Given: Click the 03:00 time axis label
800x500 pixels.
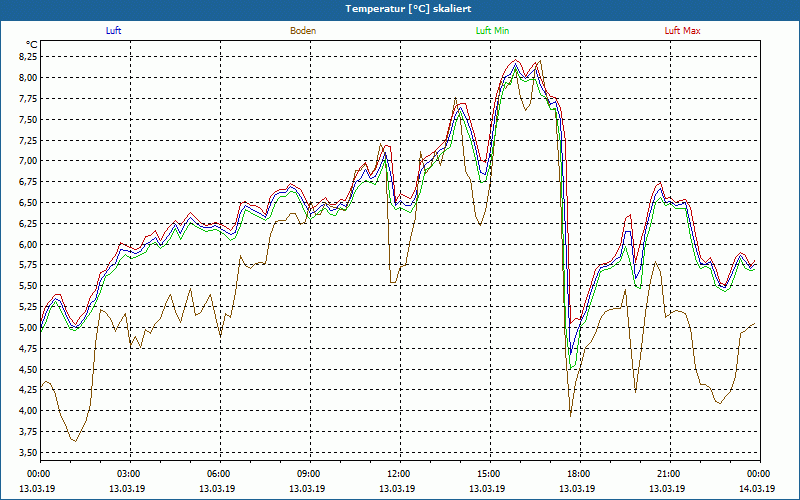Looking at the screenshot, I should 130,474.
